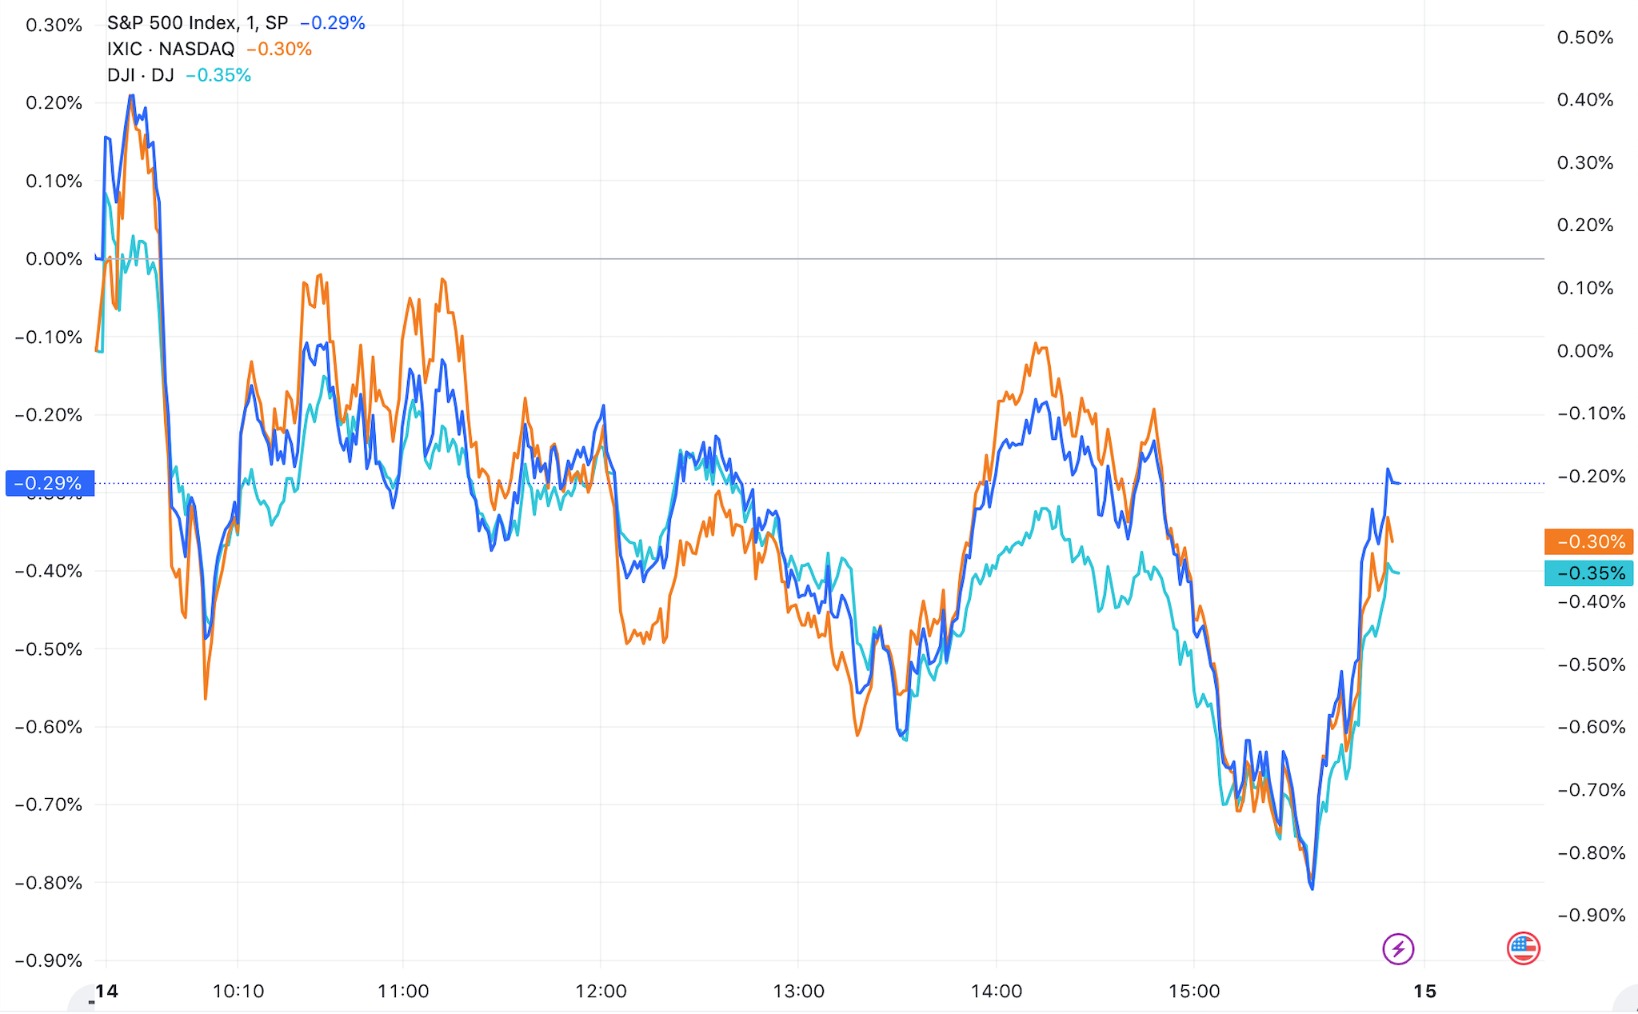1638x1014 pixels.
Task: Select the IXIC NASDAQ legend label
Action: click(x=171, y=49)
